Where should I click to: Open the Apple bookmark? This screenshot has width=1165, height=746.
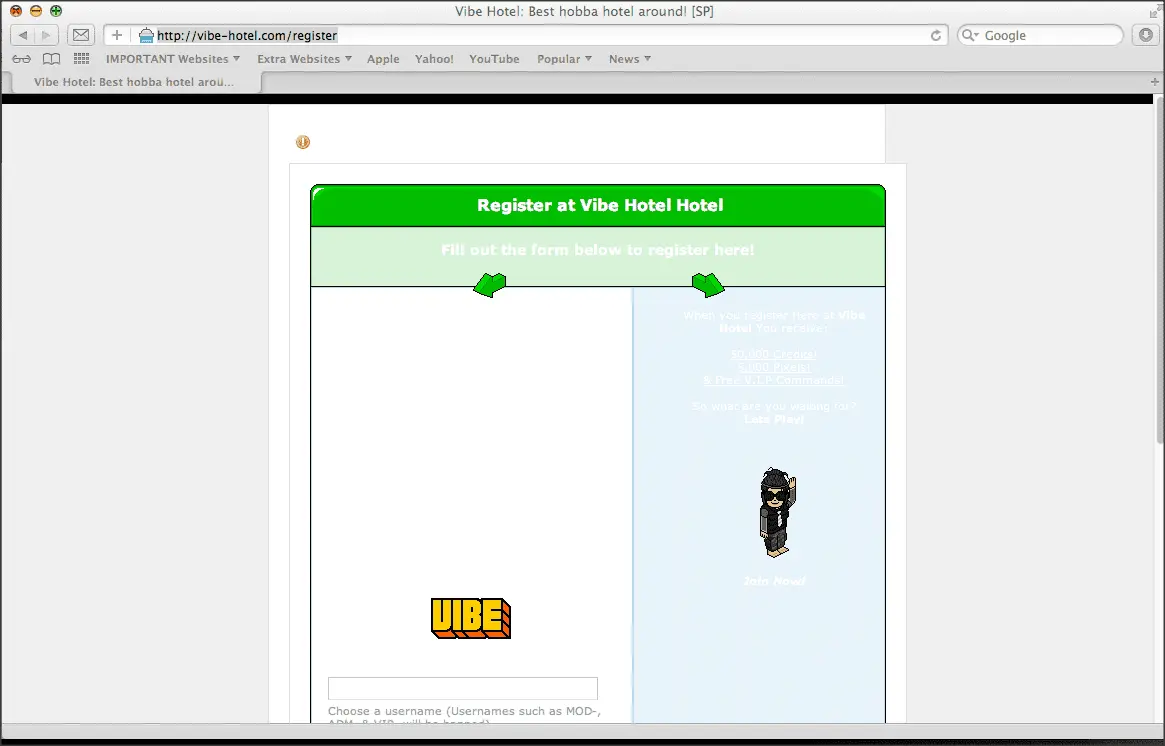pyautogui.click(x=383, y=59)
